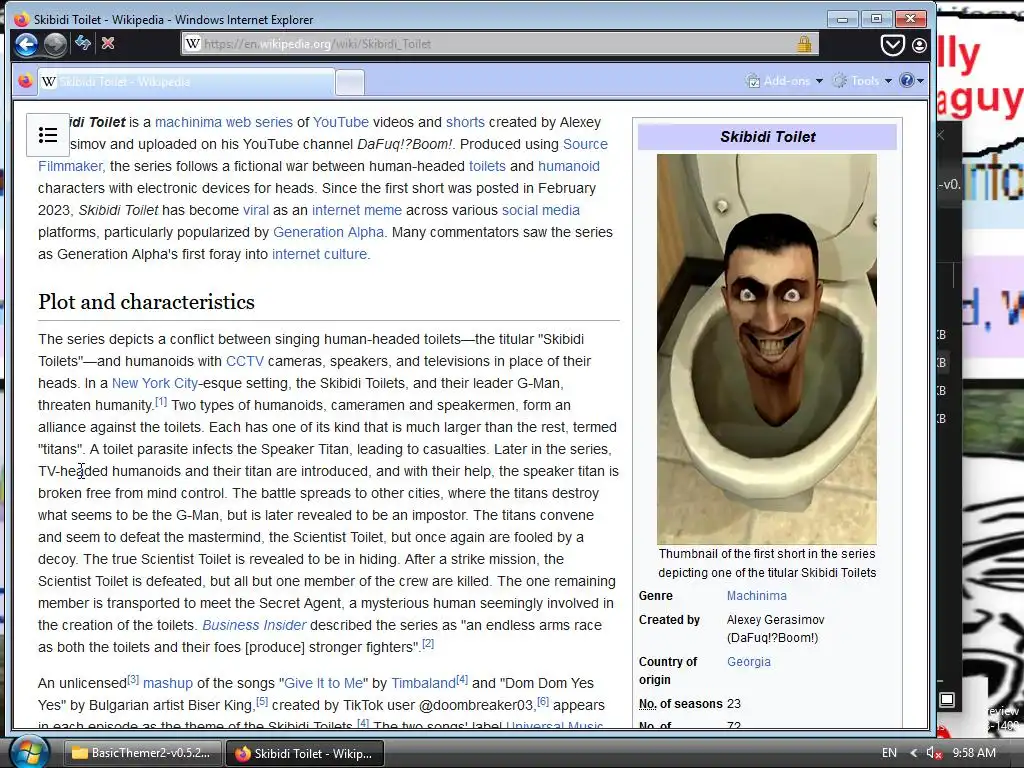
Task: Open a new blank tab button
Action: point(350,82)
